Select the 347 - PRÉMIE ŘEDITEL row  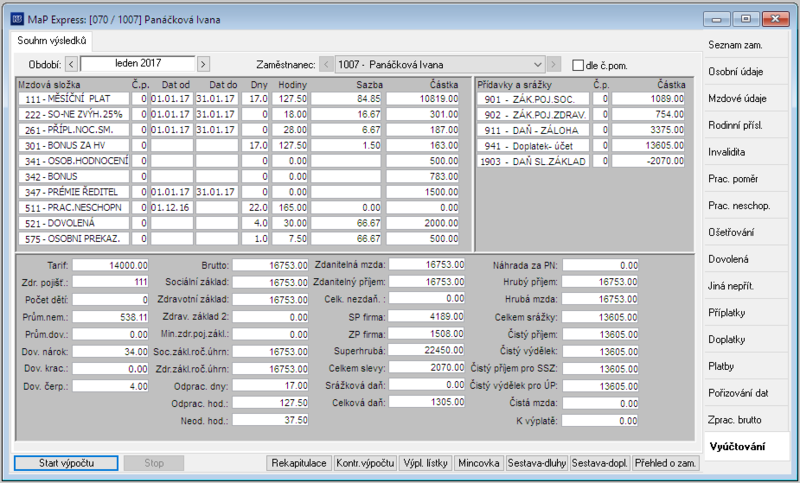coord(238,192)
